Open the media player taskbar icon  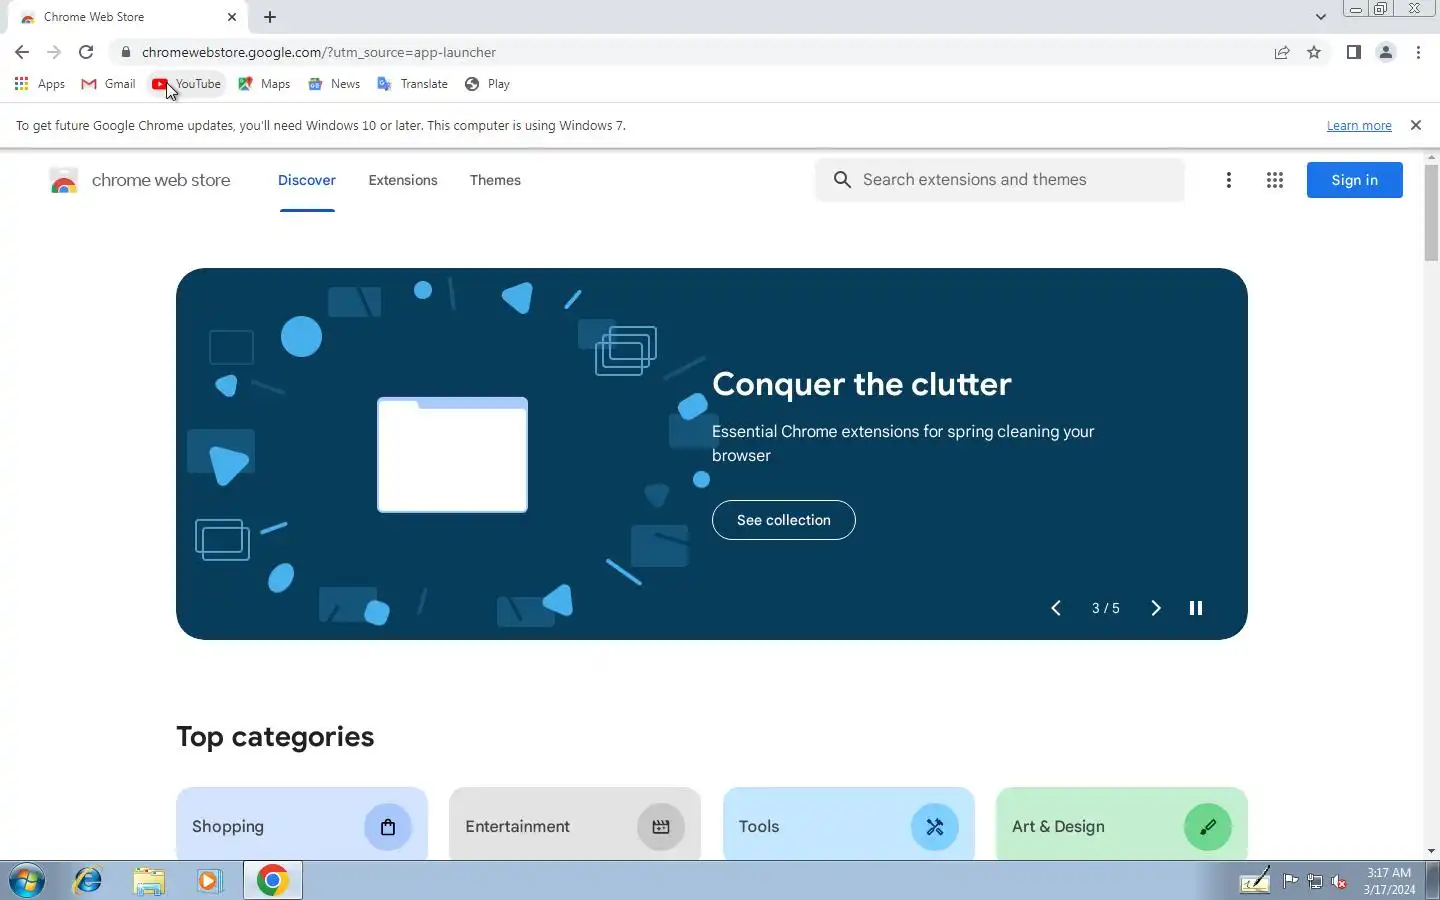[x=209, y=881]
